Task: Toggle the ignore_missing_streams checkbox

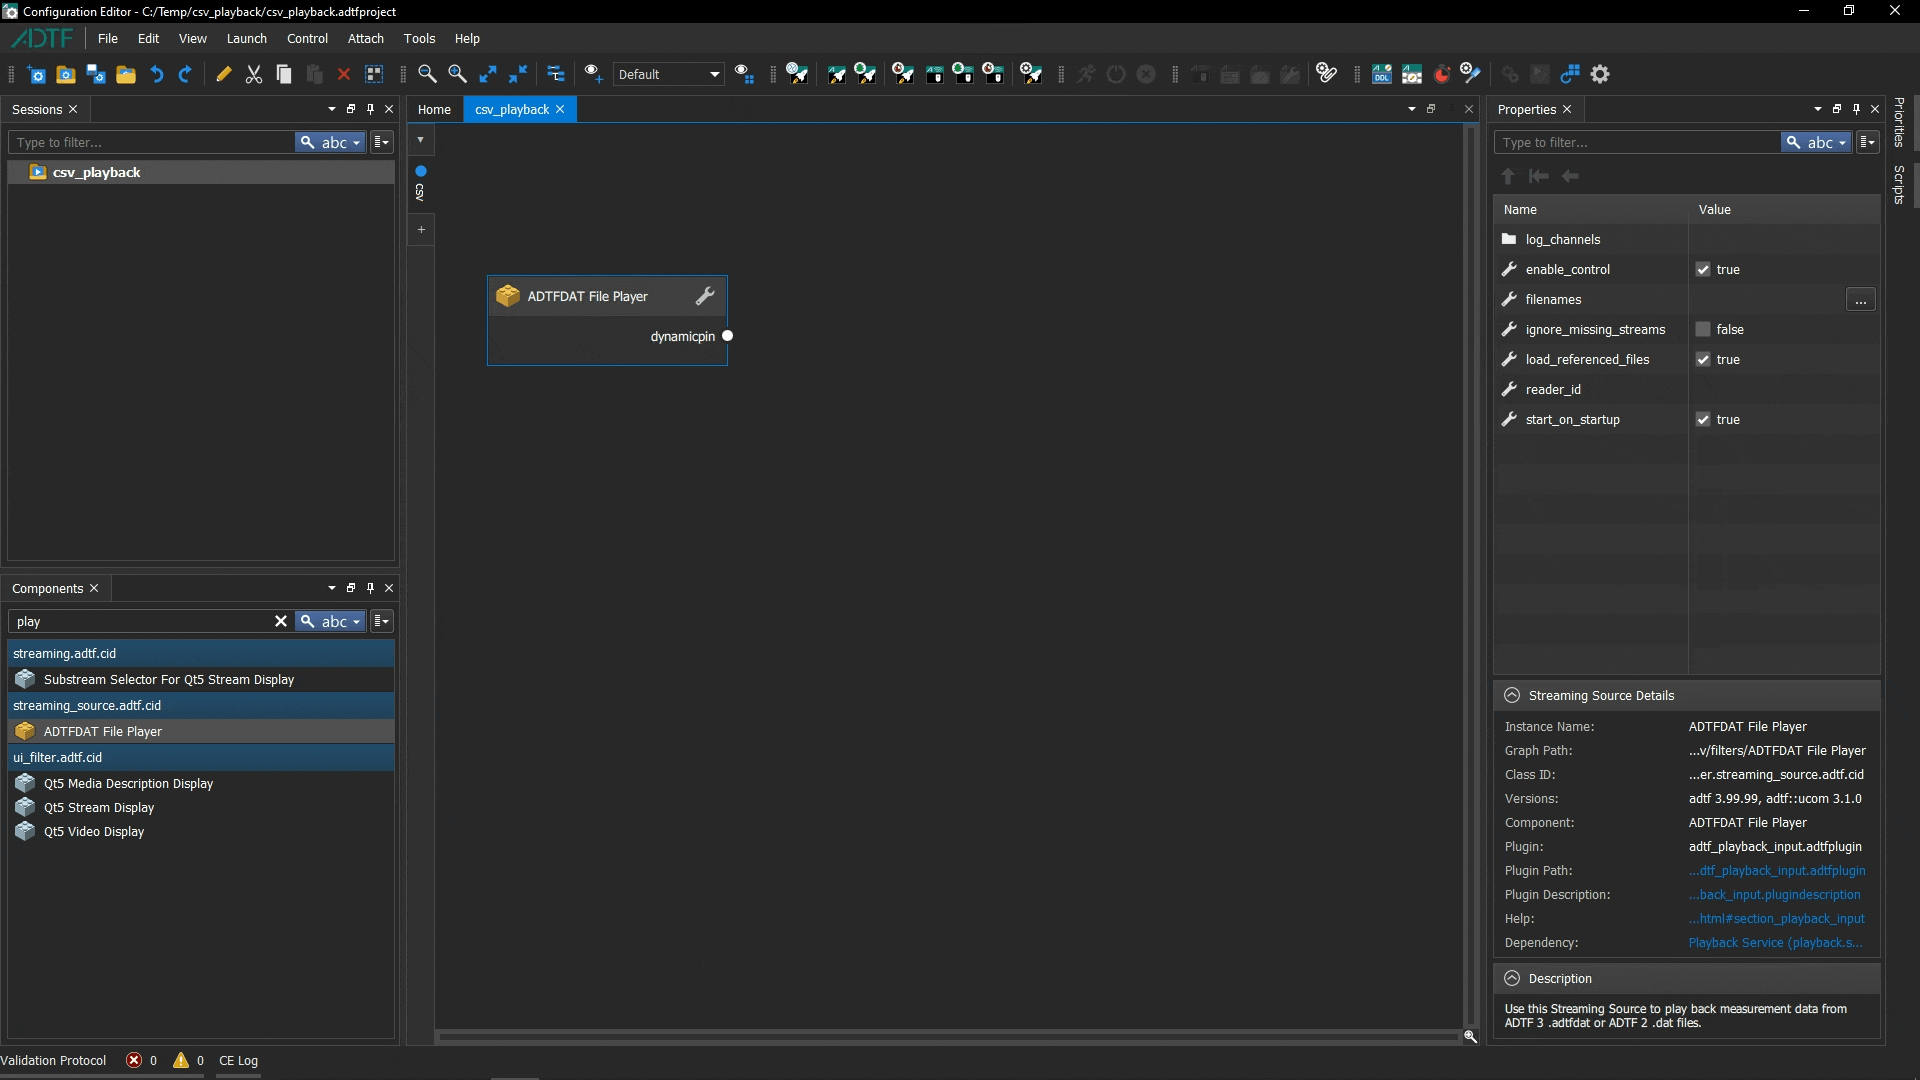Action: 1703,330
